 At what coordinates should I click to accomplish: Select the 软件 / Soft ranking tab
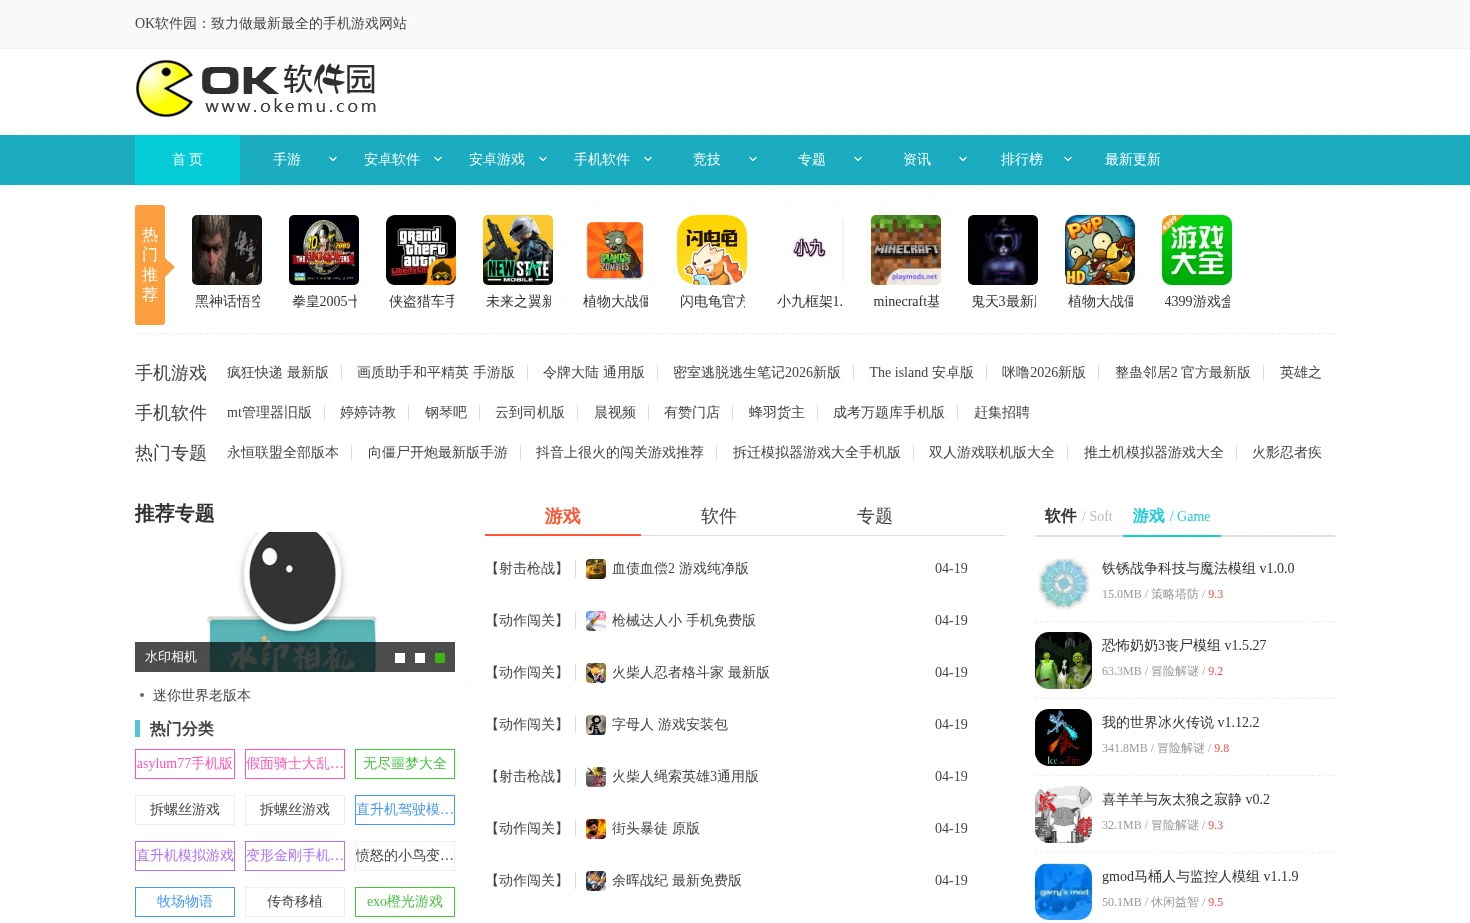click(1079, 516)
